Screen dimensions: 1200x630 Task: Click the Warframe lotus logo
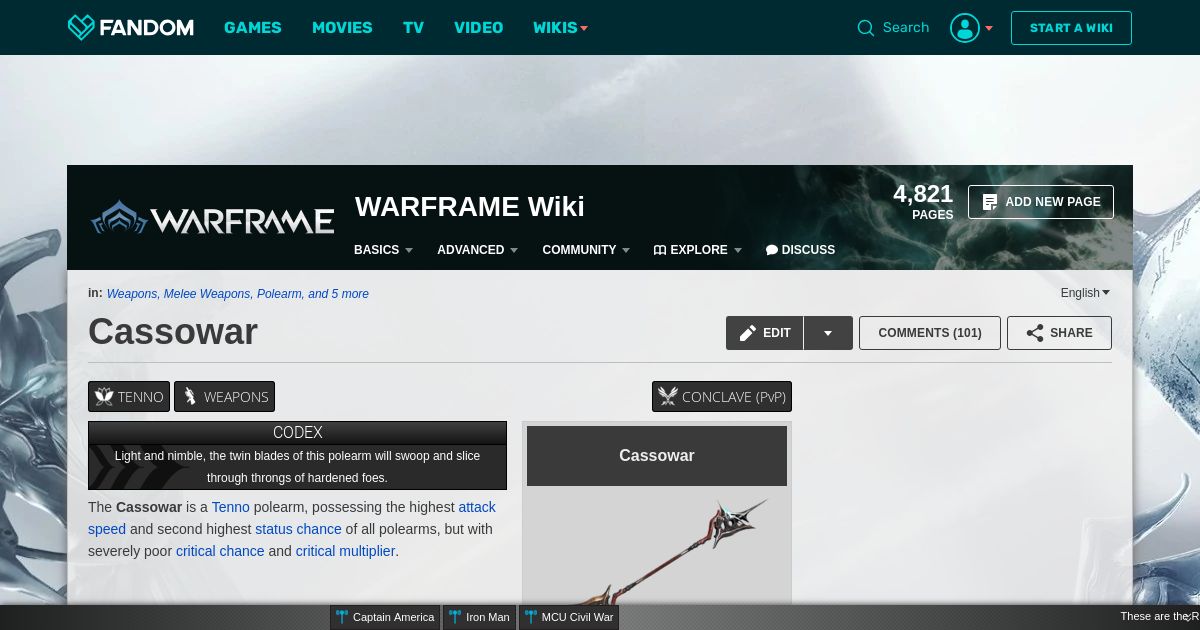point(120,218)
